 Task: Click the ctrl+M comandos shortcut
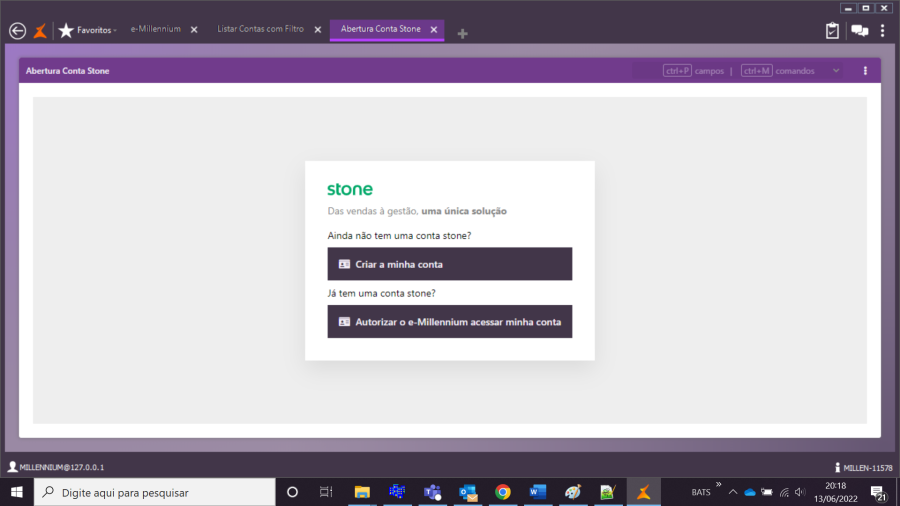(x=778, y=71)
